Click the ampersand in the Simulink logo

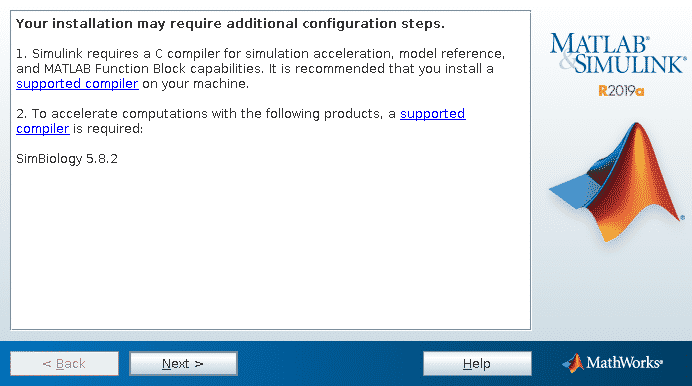pos(567,62)
